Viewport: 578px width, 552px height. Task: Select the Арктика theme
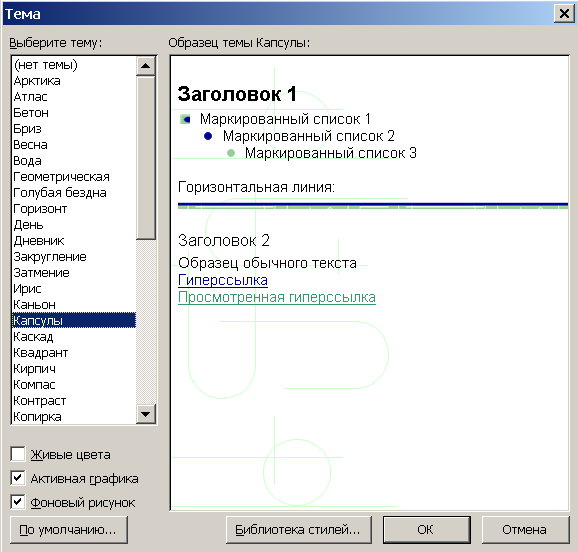[x=74, y=81]
